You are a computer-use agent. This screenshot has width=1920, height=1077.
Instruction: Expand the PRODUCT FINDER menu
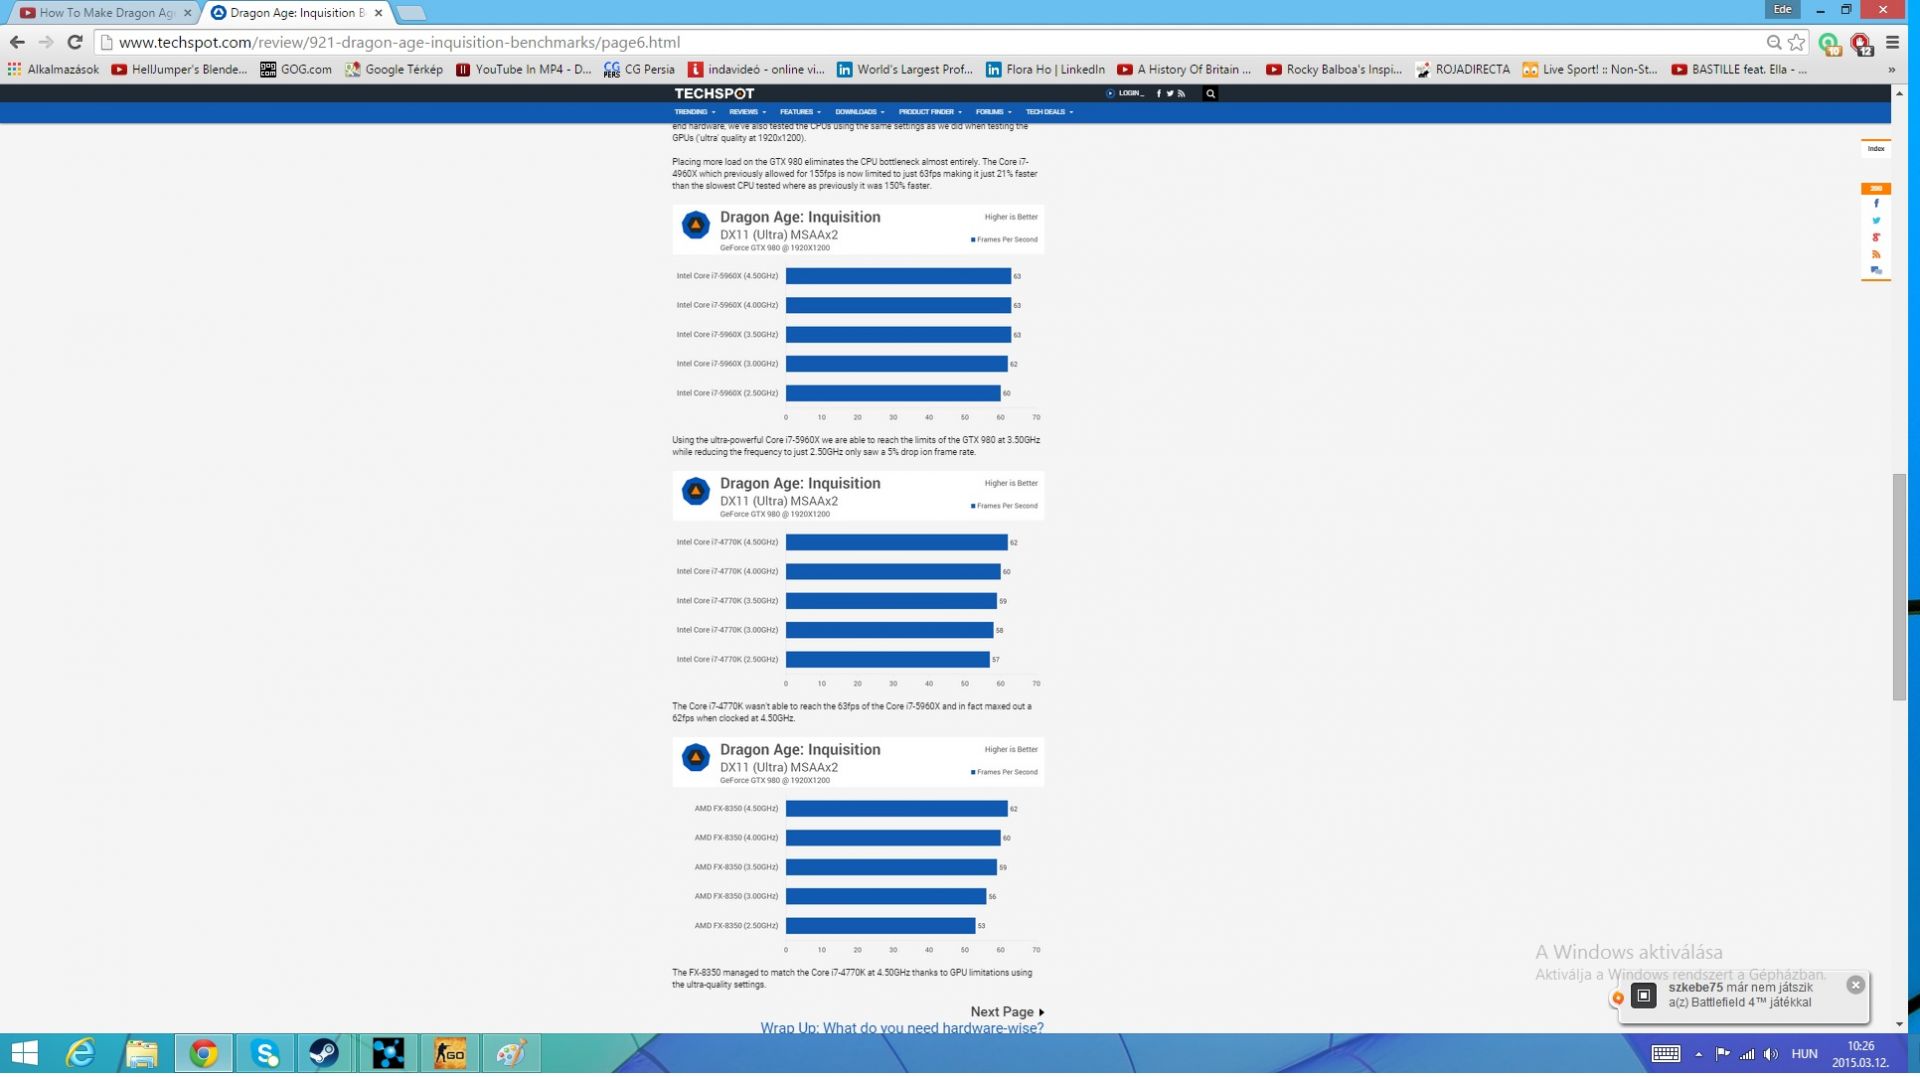click(930, 112)
